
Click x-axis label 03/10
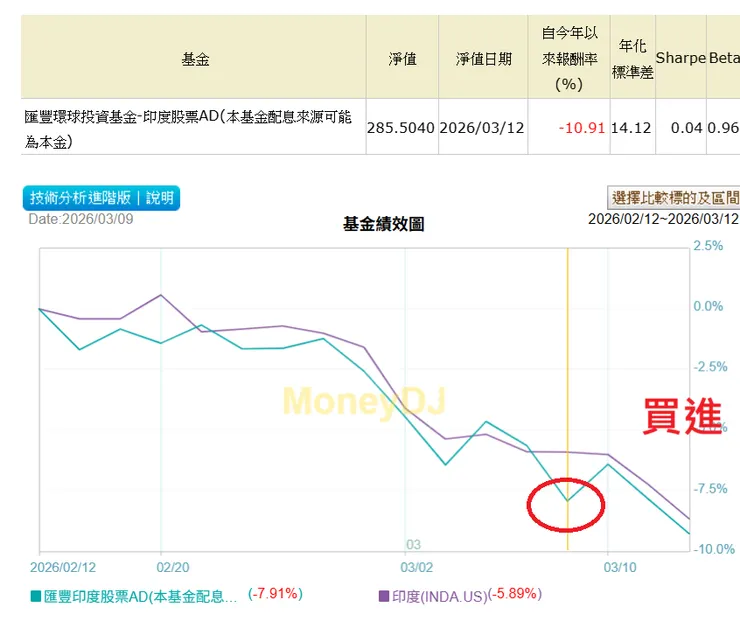[x=620, y=567]
